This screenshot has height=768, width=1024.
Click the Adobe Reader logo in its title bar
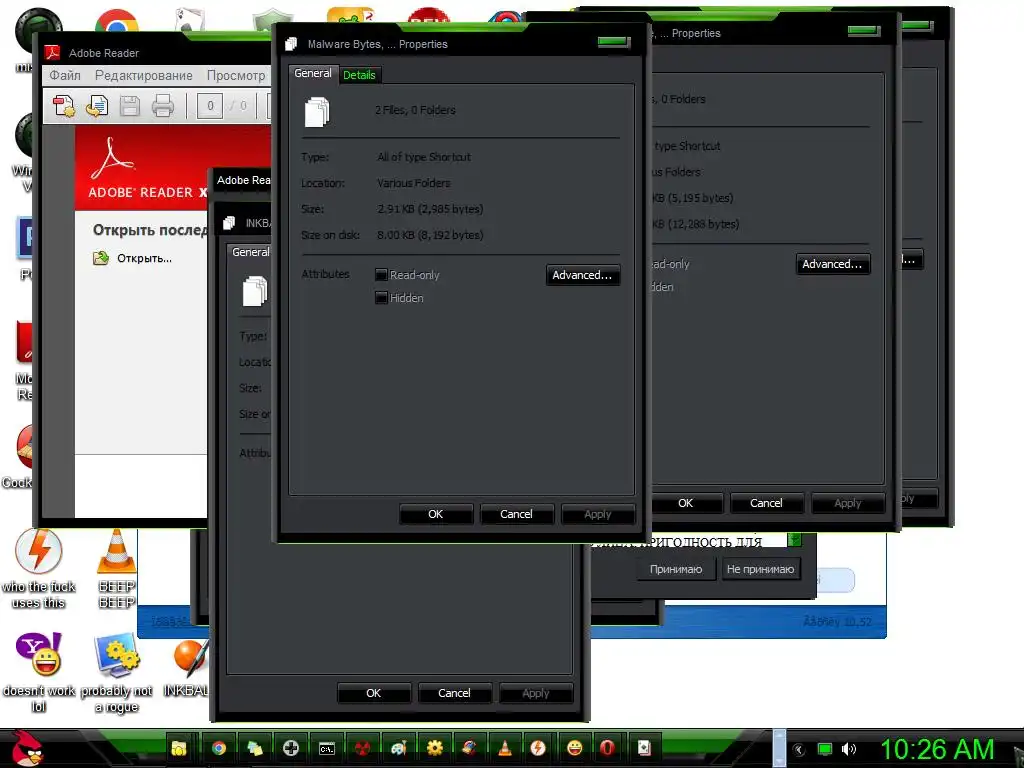[52, 52]
